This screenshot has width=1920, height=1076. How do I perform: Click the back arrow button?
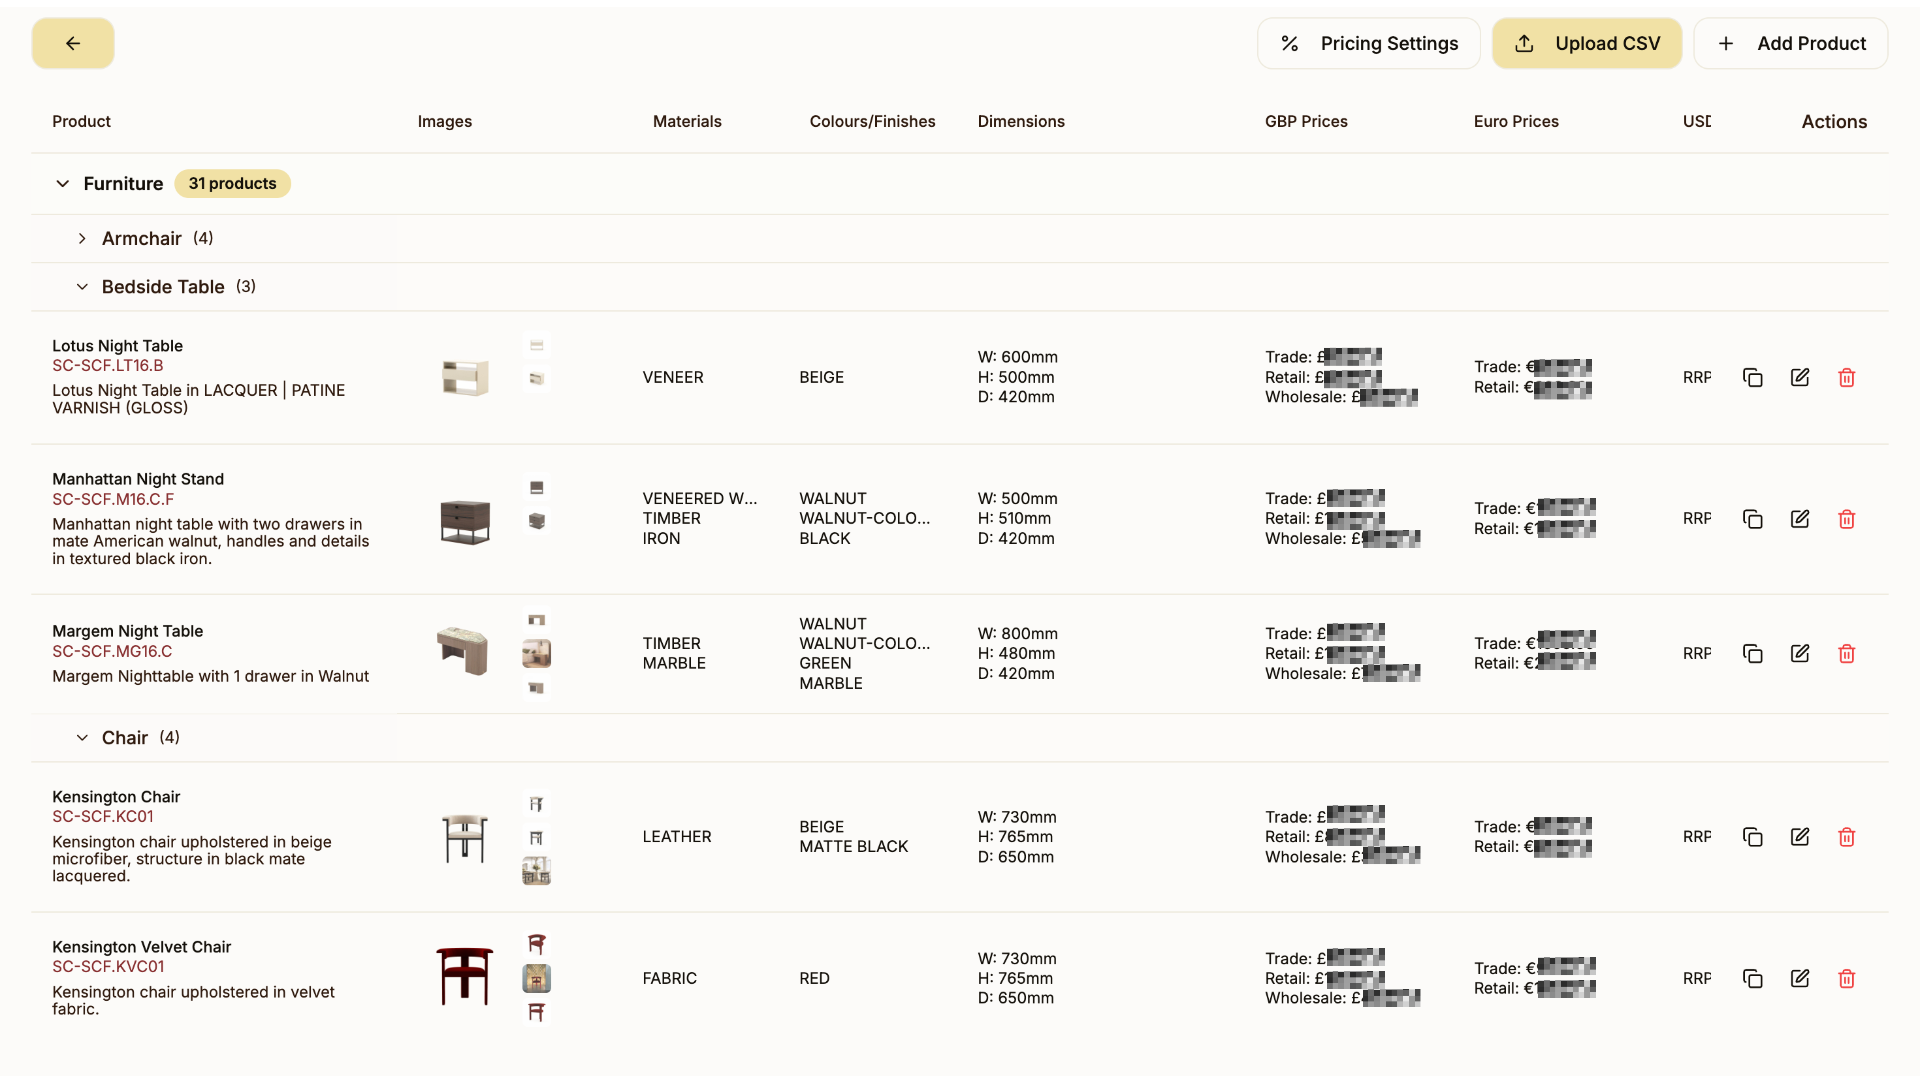click(73, 44)
